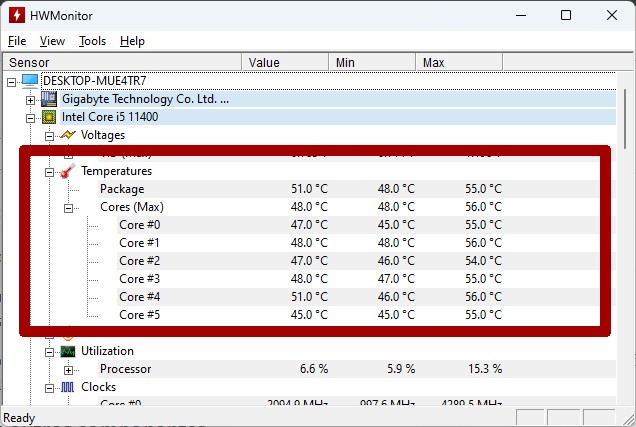Click Core #0 min value 45.0 °C
This screenshot has height=427, width=636.
click(396, 225)
